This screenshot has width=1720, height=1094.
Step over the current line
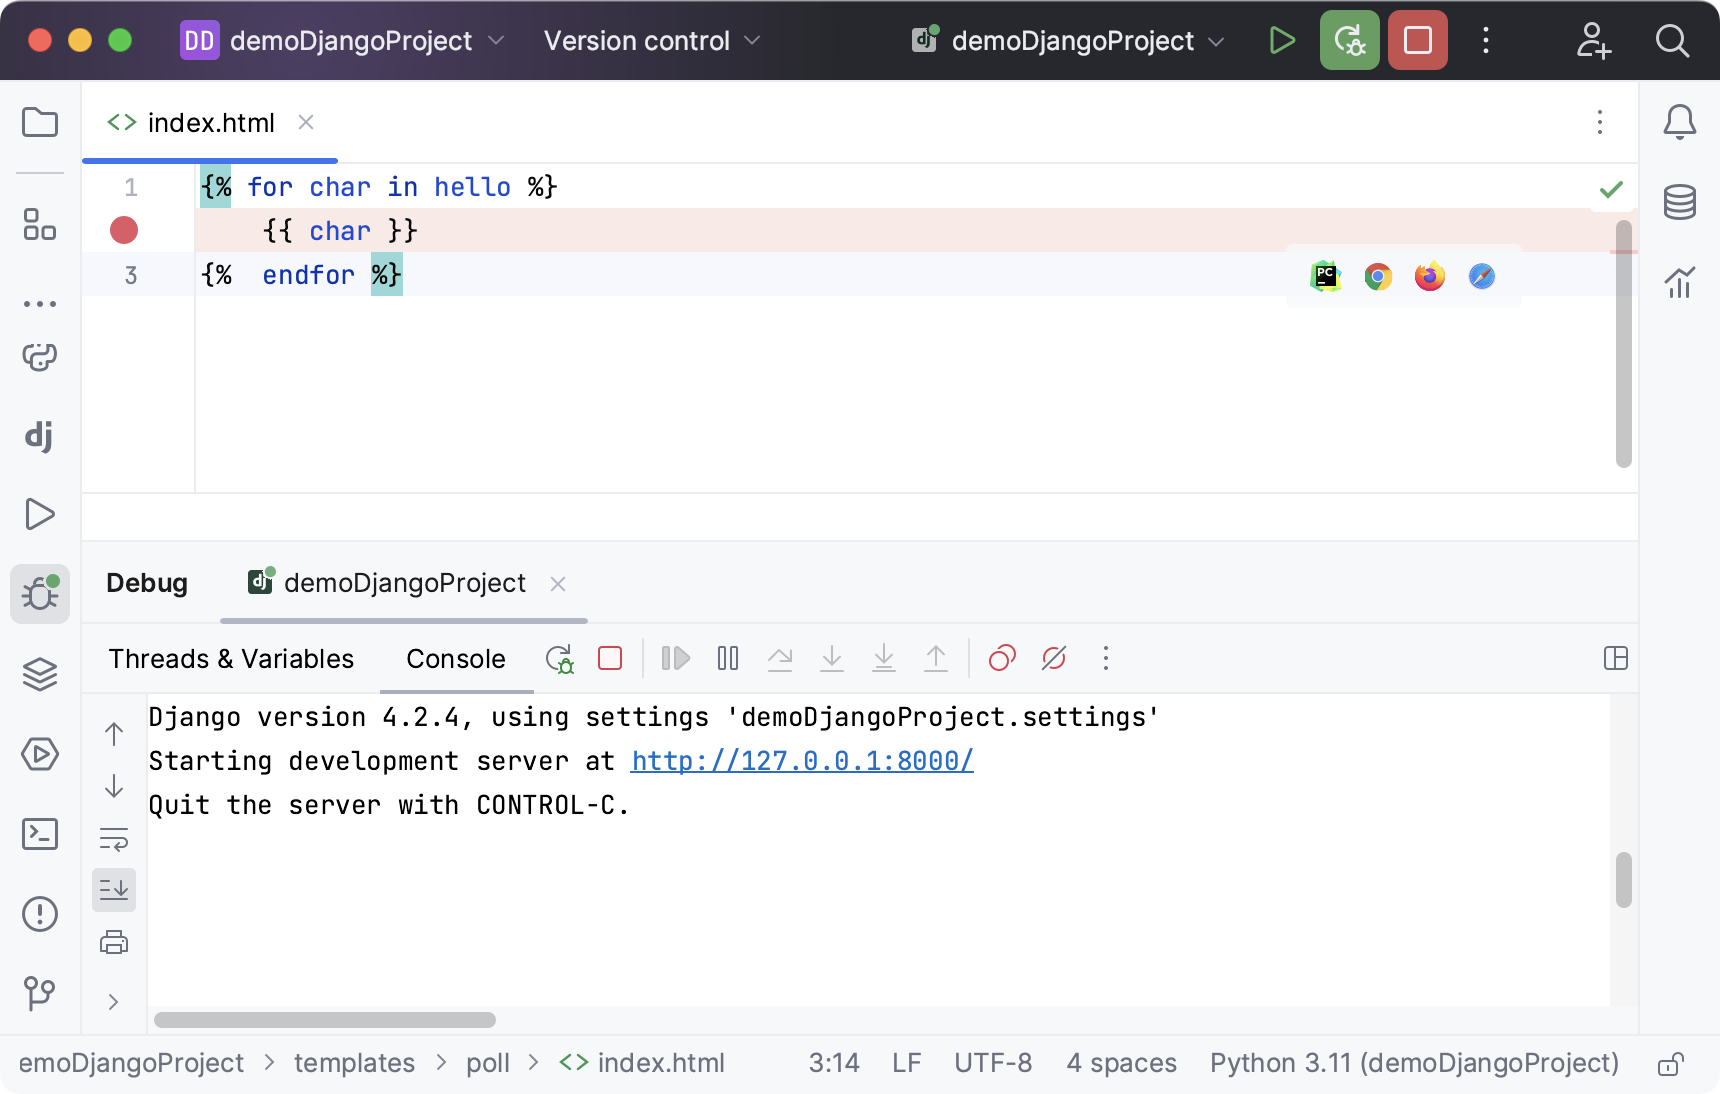point(781,659)
